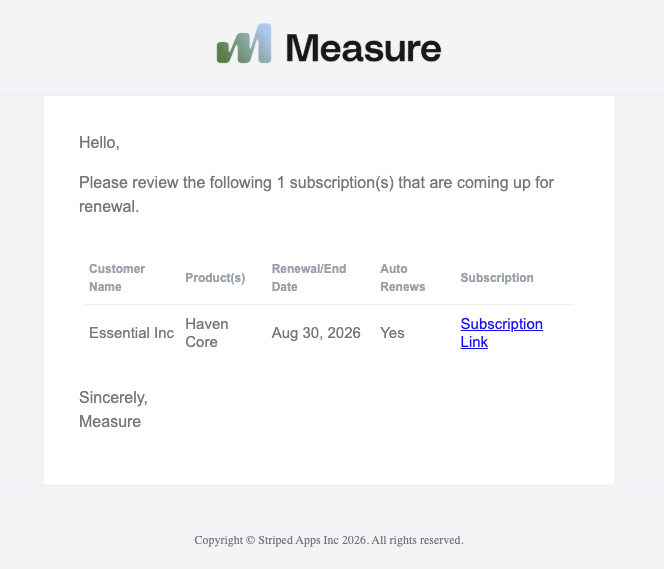The image size is (664, 569).
Task: Click the Sincerely sign-off line
Action: 113,398
